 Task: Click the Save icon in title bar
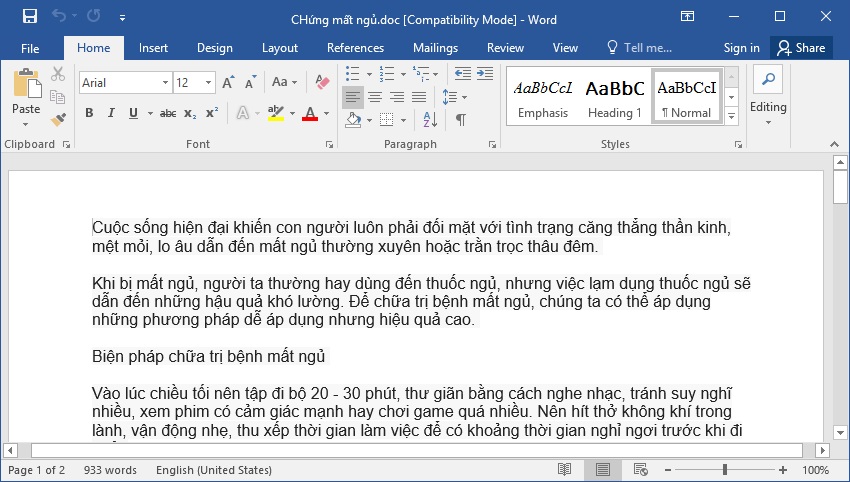(30, 16)
